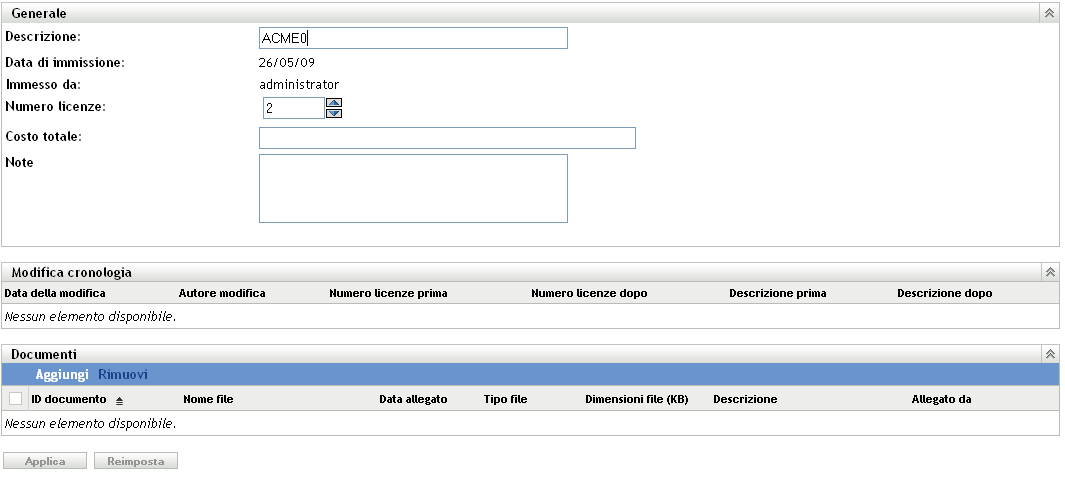This screenshot has width=1065, height=484.
Task: Collapse the Generale panel
Action: (x=1049, y=14)
